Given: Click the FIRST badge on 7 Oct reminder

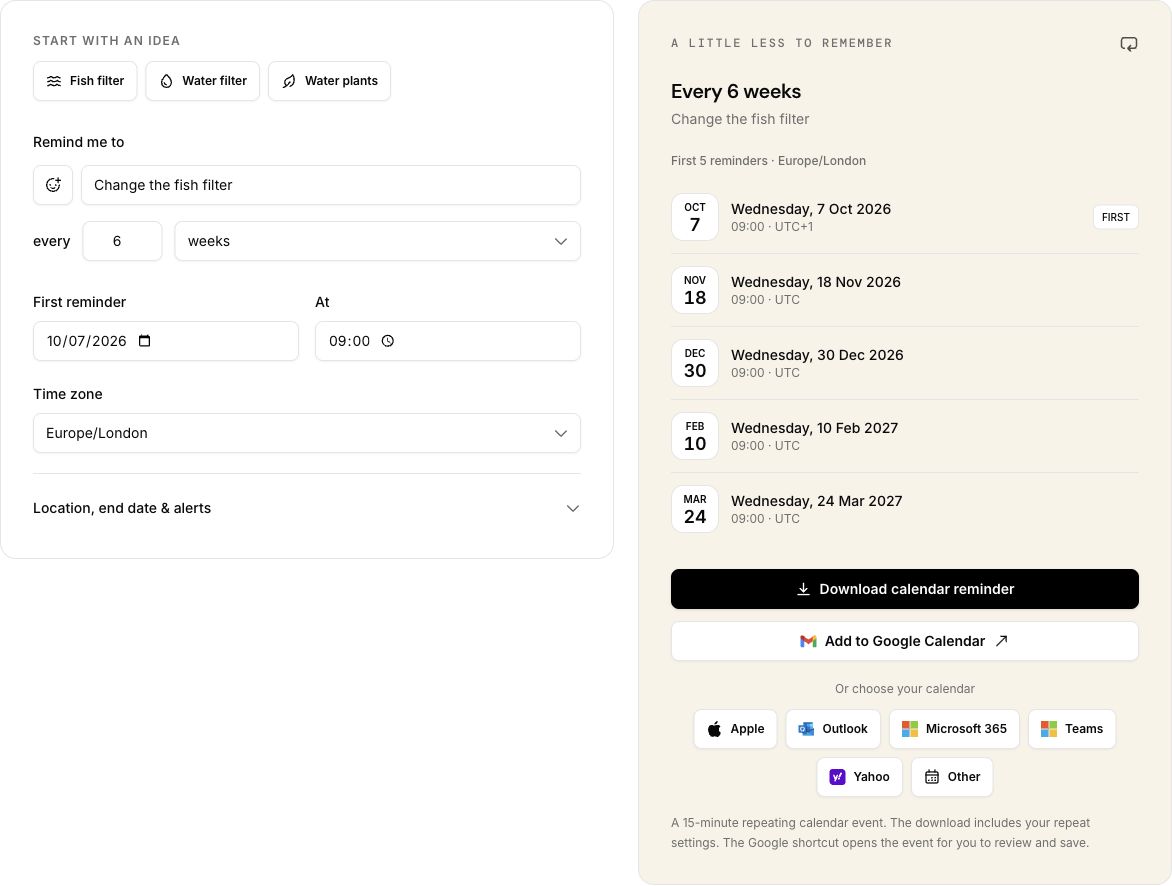Looking at the screenshot, I should (x=1115, y=217).
